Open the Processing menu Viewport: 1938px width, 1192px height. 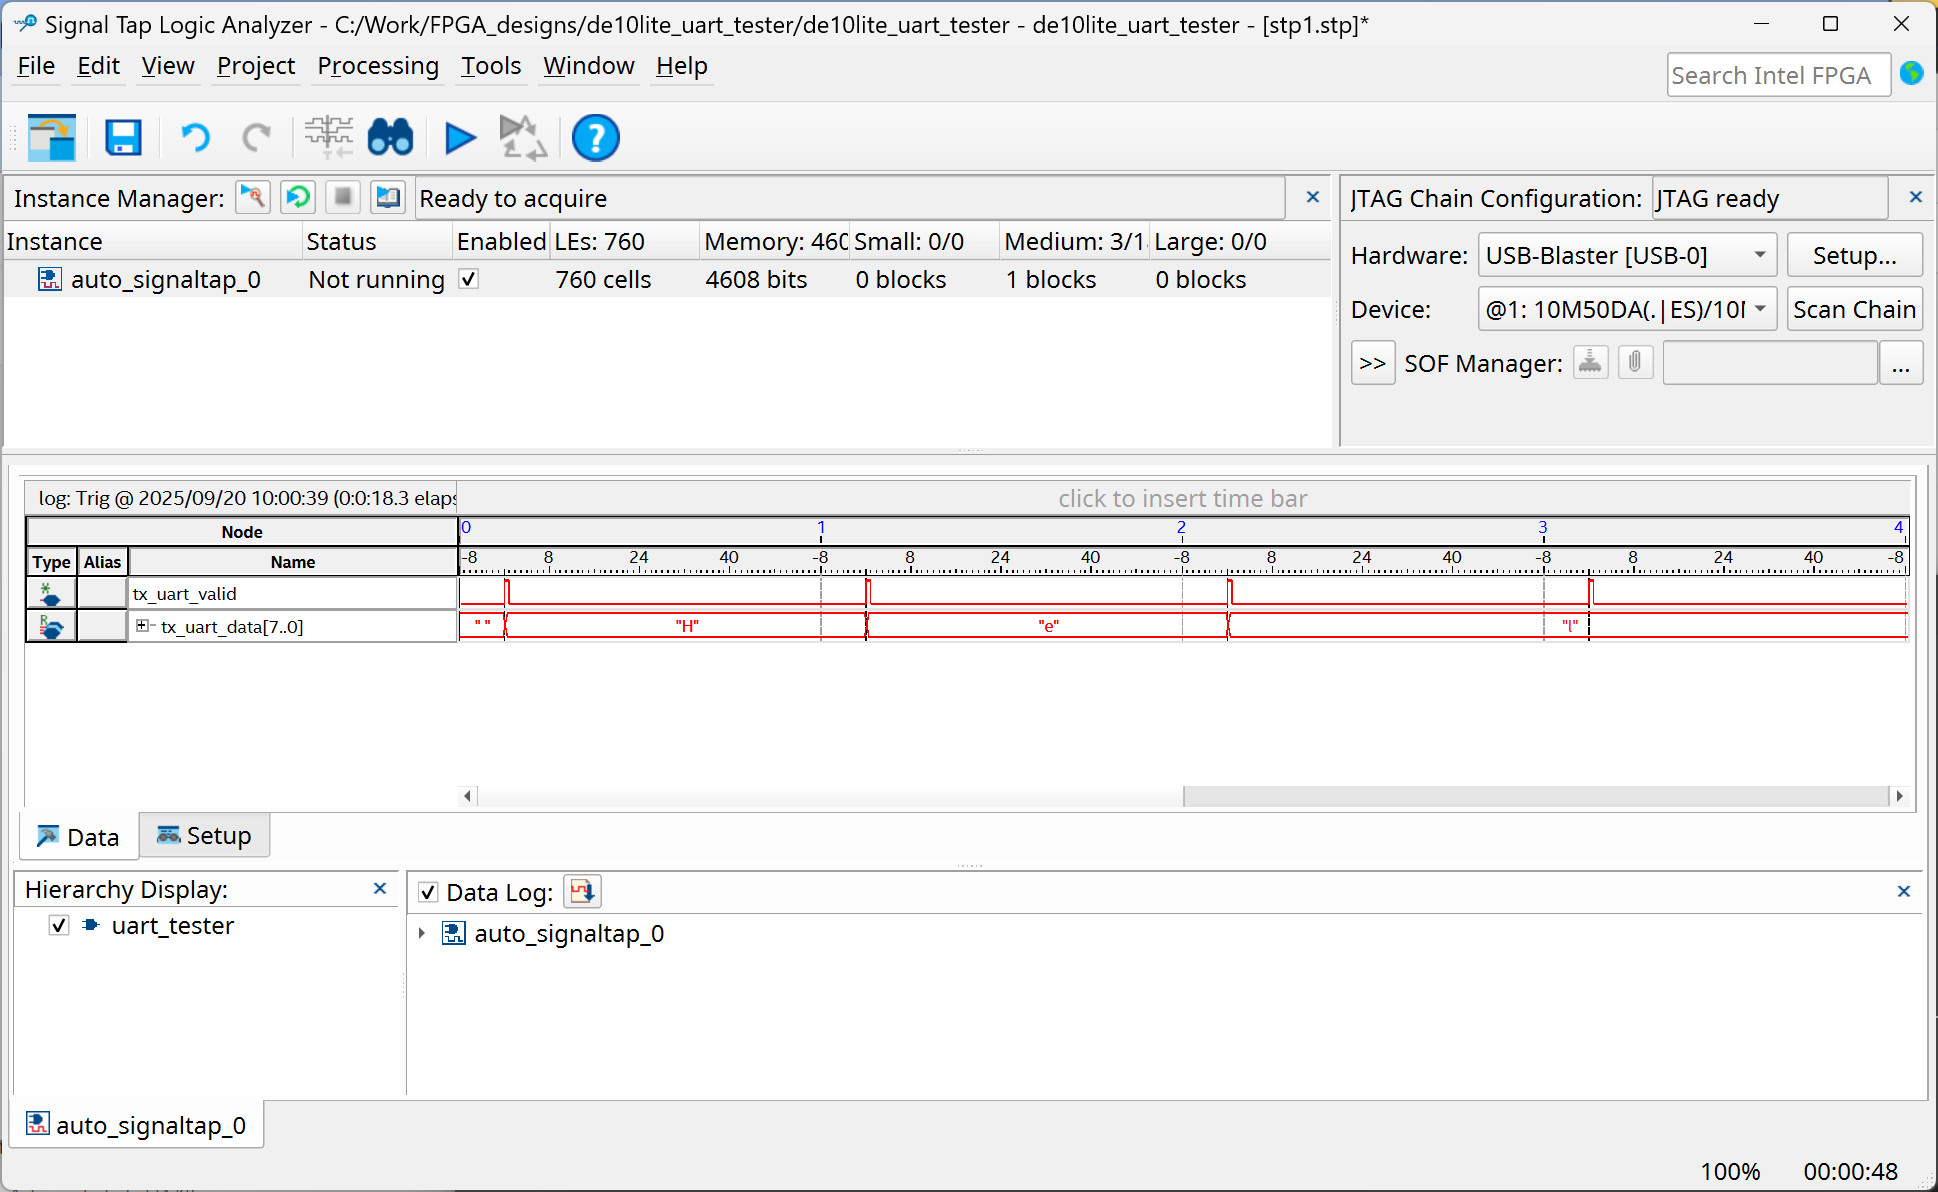378,66
